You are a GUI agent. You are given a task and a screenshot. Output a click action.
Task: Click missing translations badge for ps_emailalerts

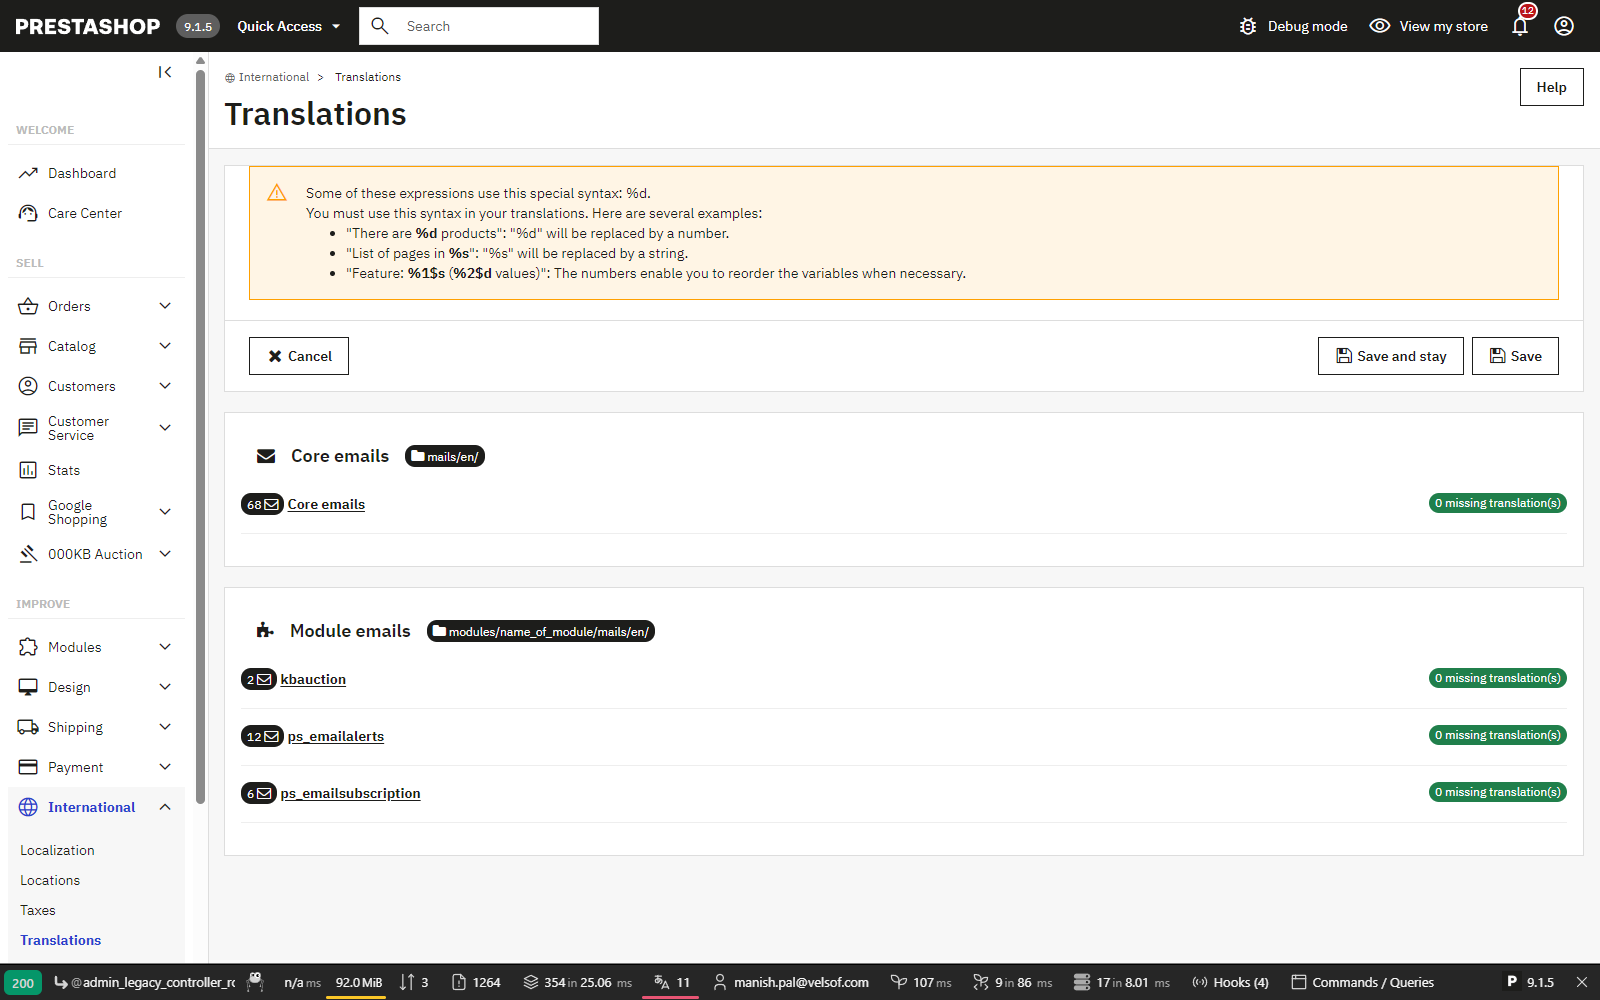(x=1497, y=735)
